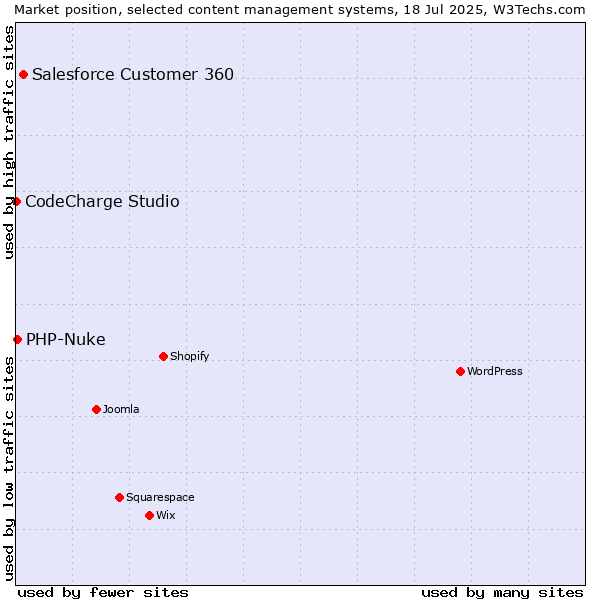Click the Wix red data point
Image resolution: width=600 pixels, height=600 pixels.
150,515
